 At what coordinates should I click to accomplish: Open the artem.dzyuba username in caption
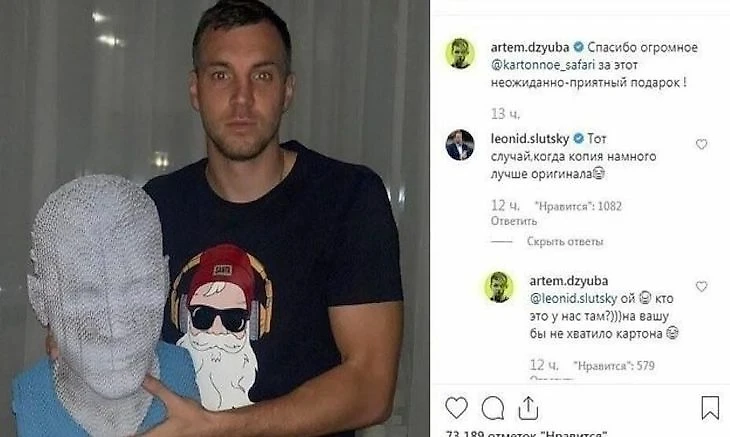[530, 47]
